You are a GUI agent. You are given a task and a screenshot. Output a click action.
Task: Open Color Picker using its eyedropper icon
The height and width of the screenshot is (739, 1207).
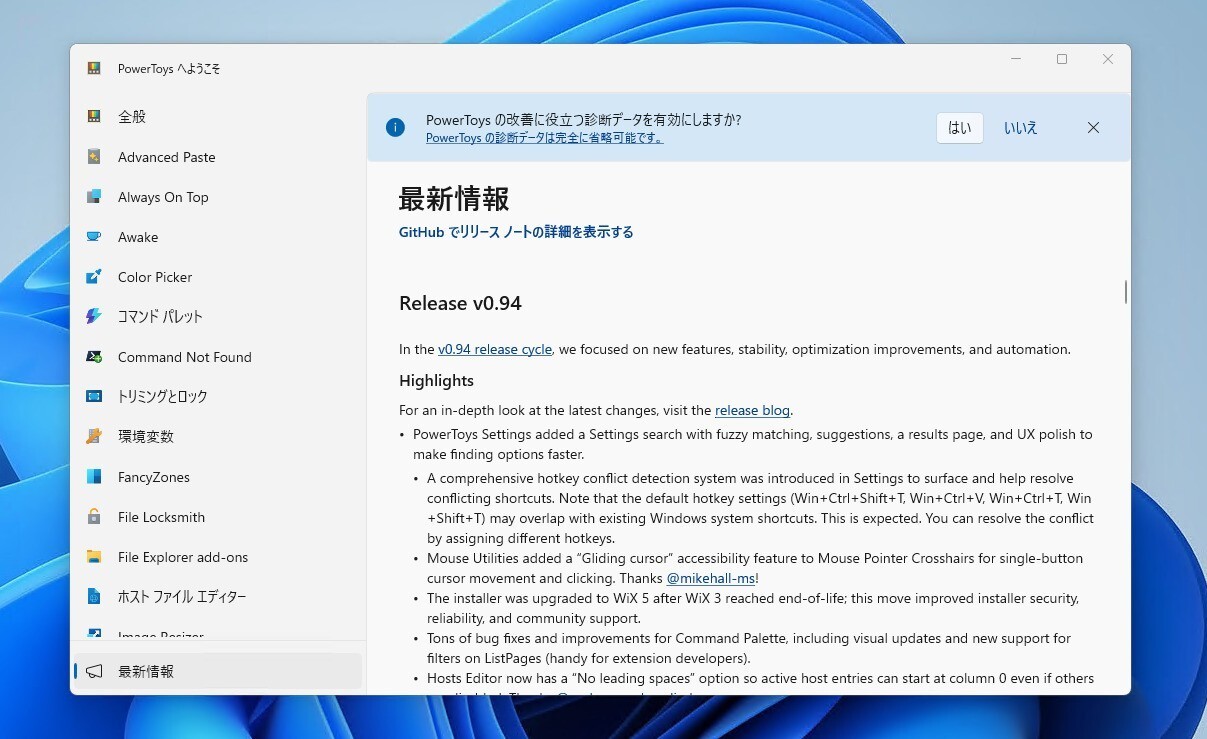94,277
